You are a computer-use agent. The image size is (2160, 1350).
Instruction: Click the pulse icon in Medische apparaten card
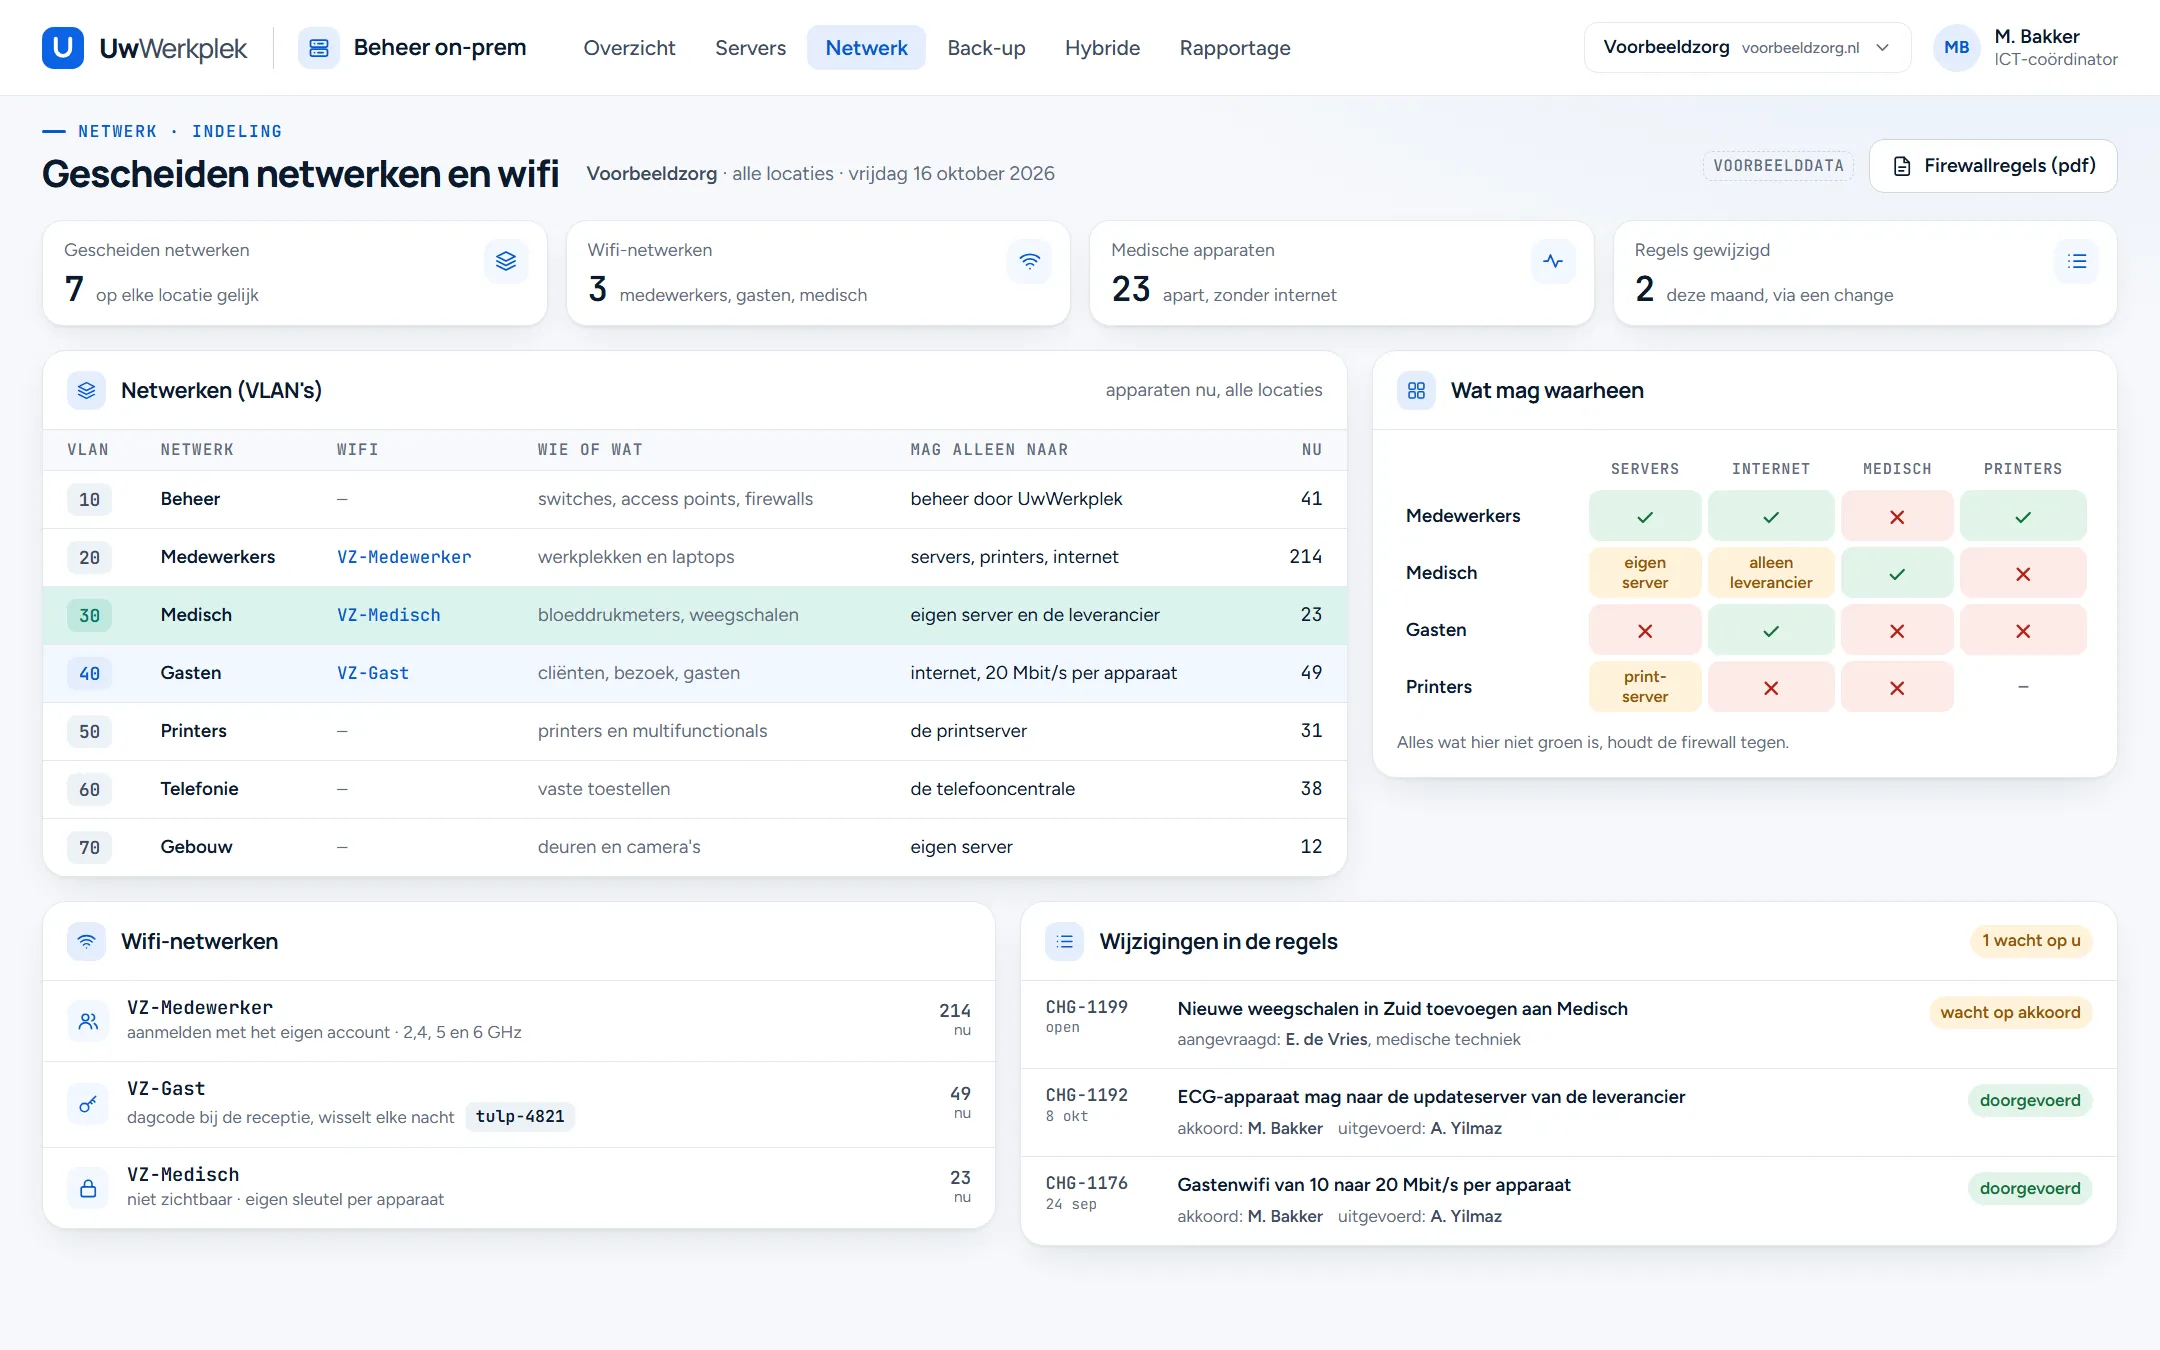click(1553, 261)
